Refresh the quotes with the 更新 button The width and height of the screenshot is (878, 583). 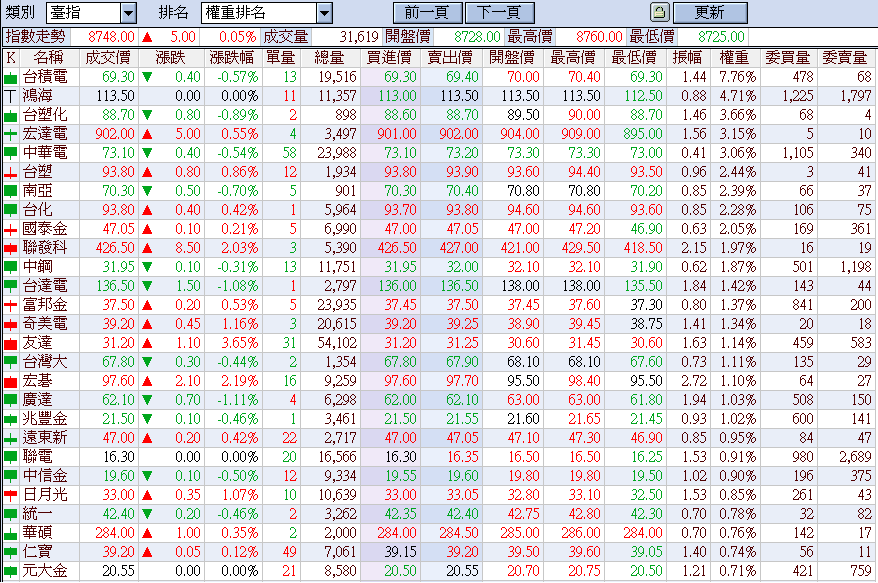710,12
